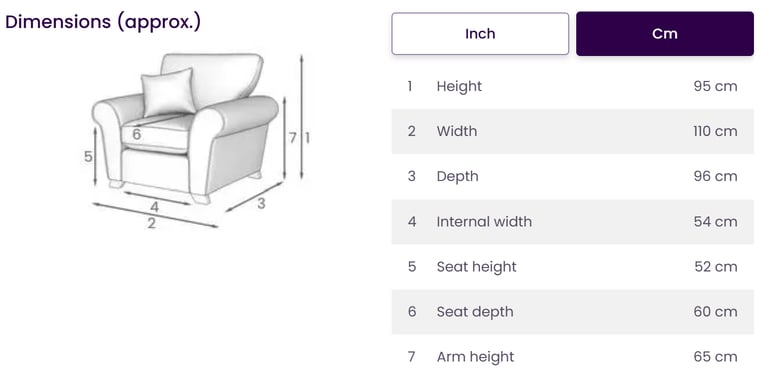Click marker 2 width arrow label
This screenshot has height=379, width=768.
pyautogui.click(x=152, y=223)
